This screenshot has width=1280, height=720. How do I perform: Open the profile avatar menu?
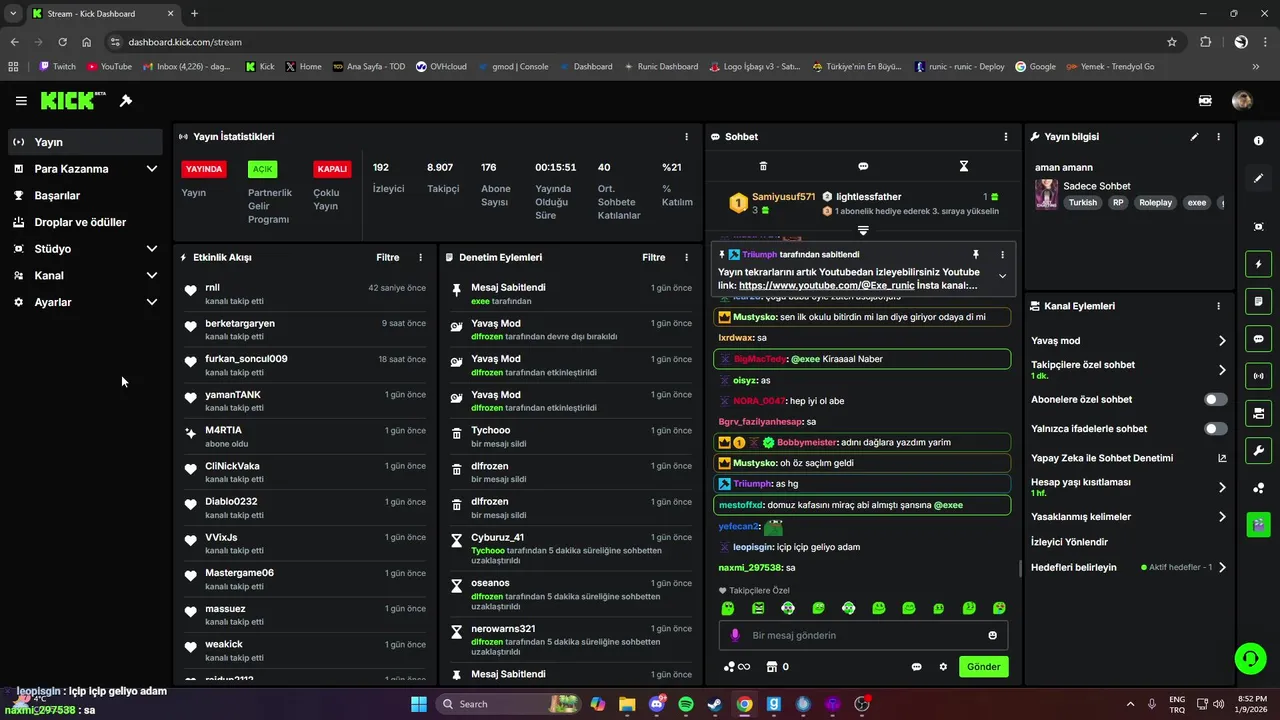click(1242, 101)
